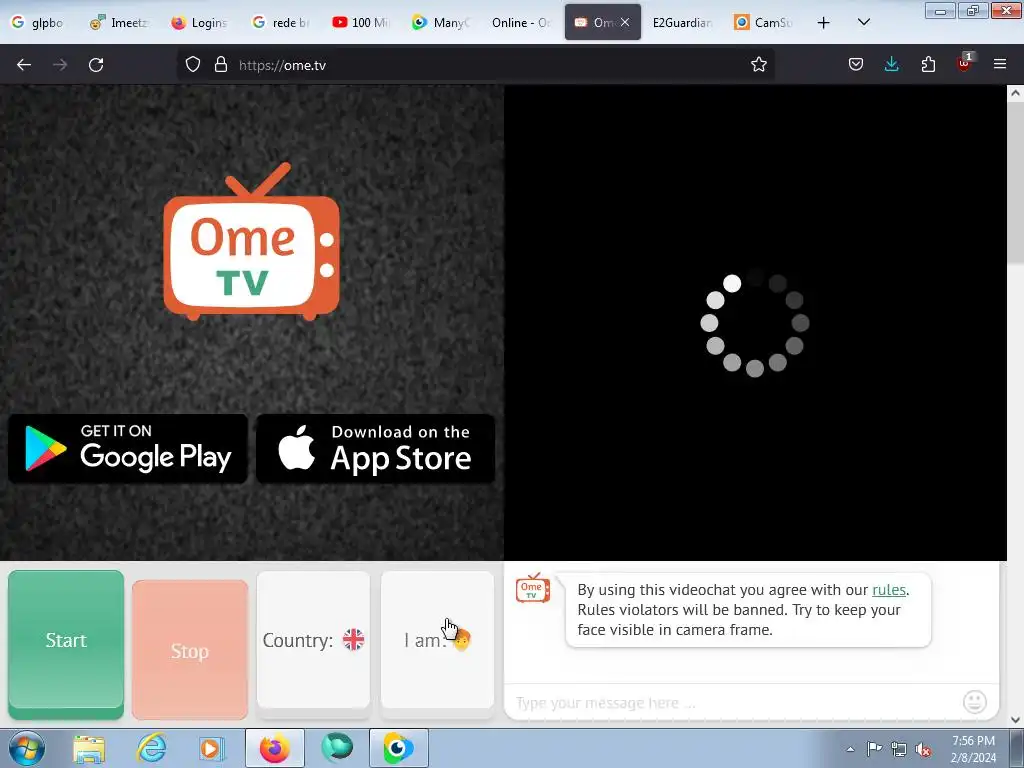This screenshot has width=1024, height=768.
Task: Click the page vertical scrollbar thumb
Action: (x=1015, y=183)
